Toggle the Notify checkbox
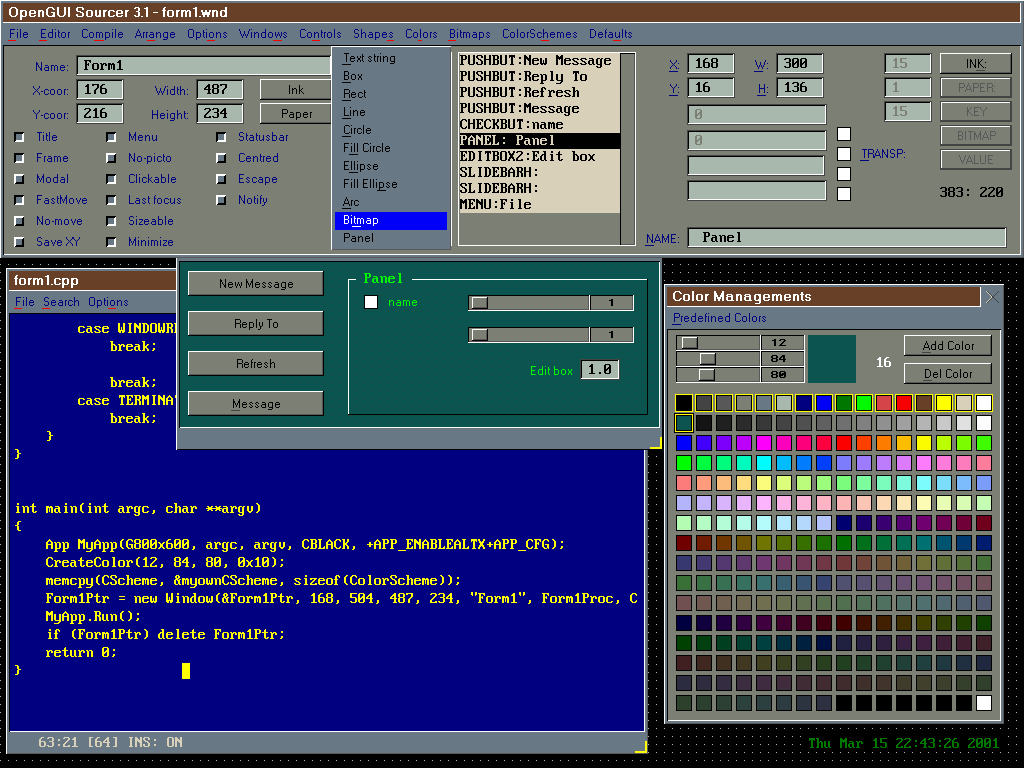The width and height of the screenshot is (1024, 768). click(x=221, y=200)
